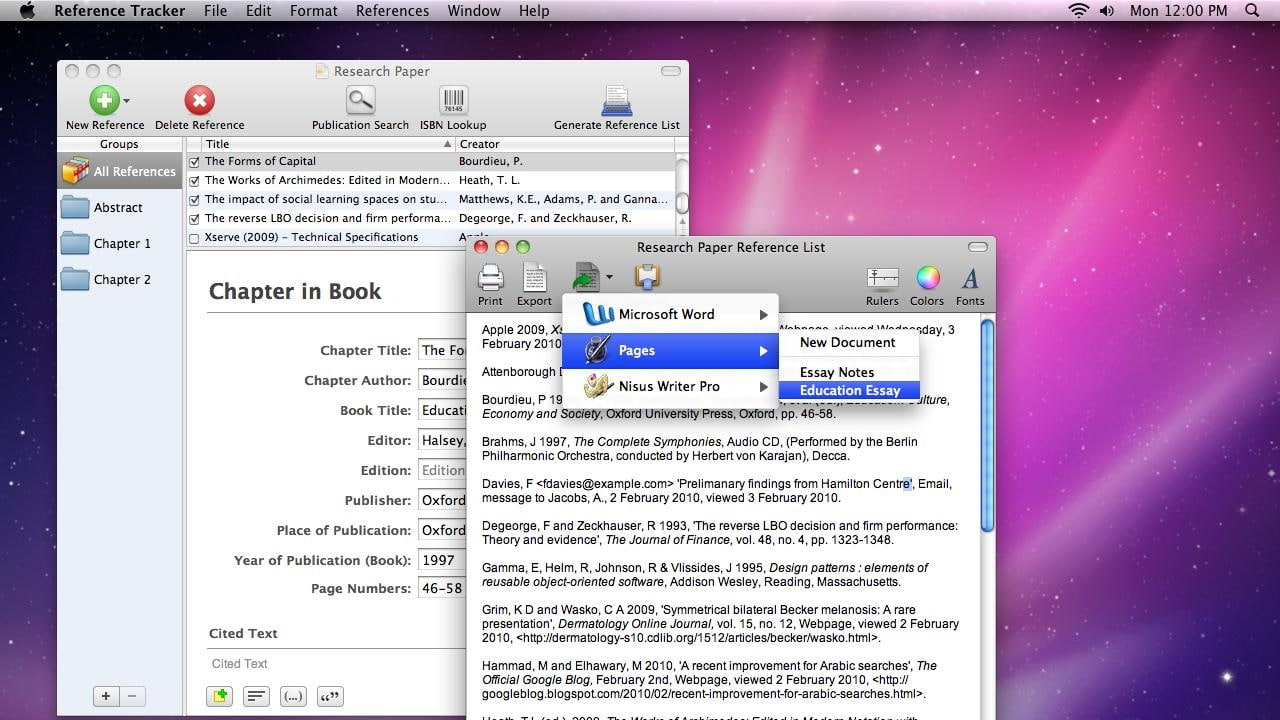Open New Reference dropdown arrow
The height and width of the screenshot is (720, 1280).
tap(126, 101)
